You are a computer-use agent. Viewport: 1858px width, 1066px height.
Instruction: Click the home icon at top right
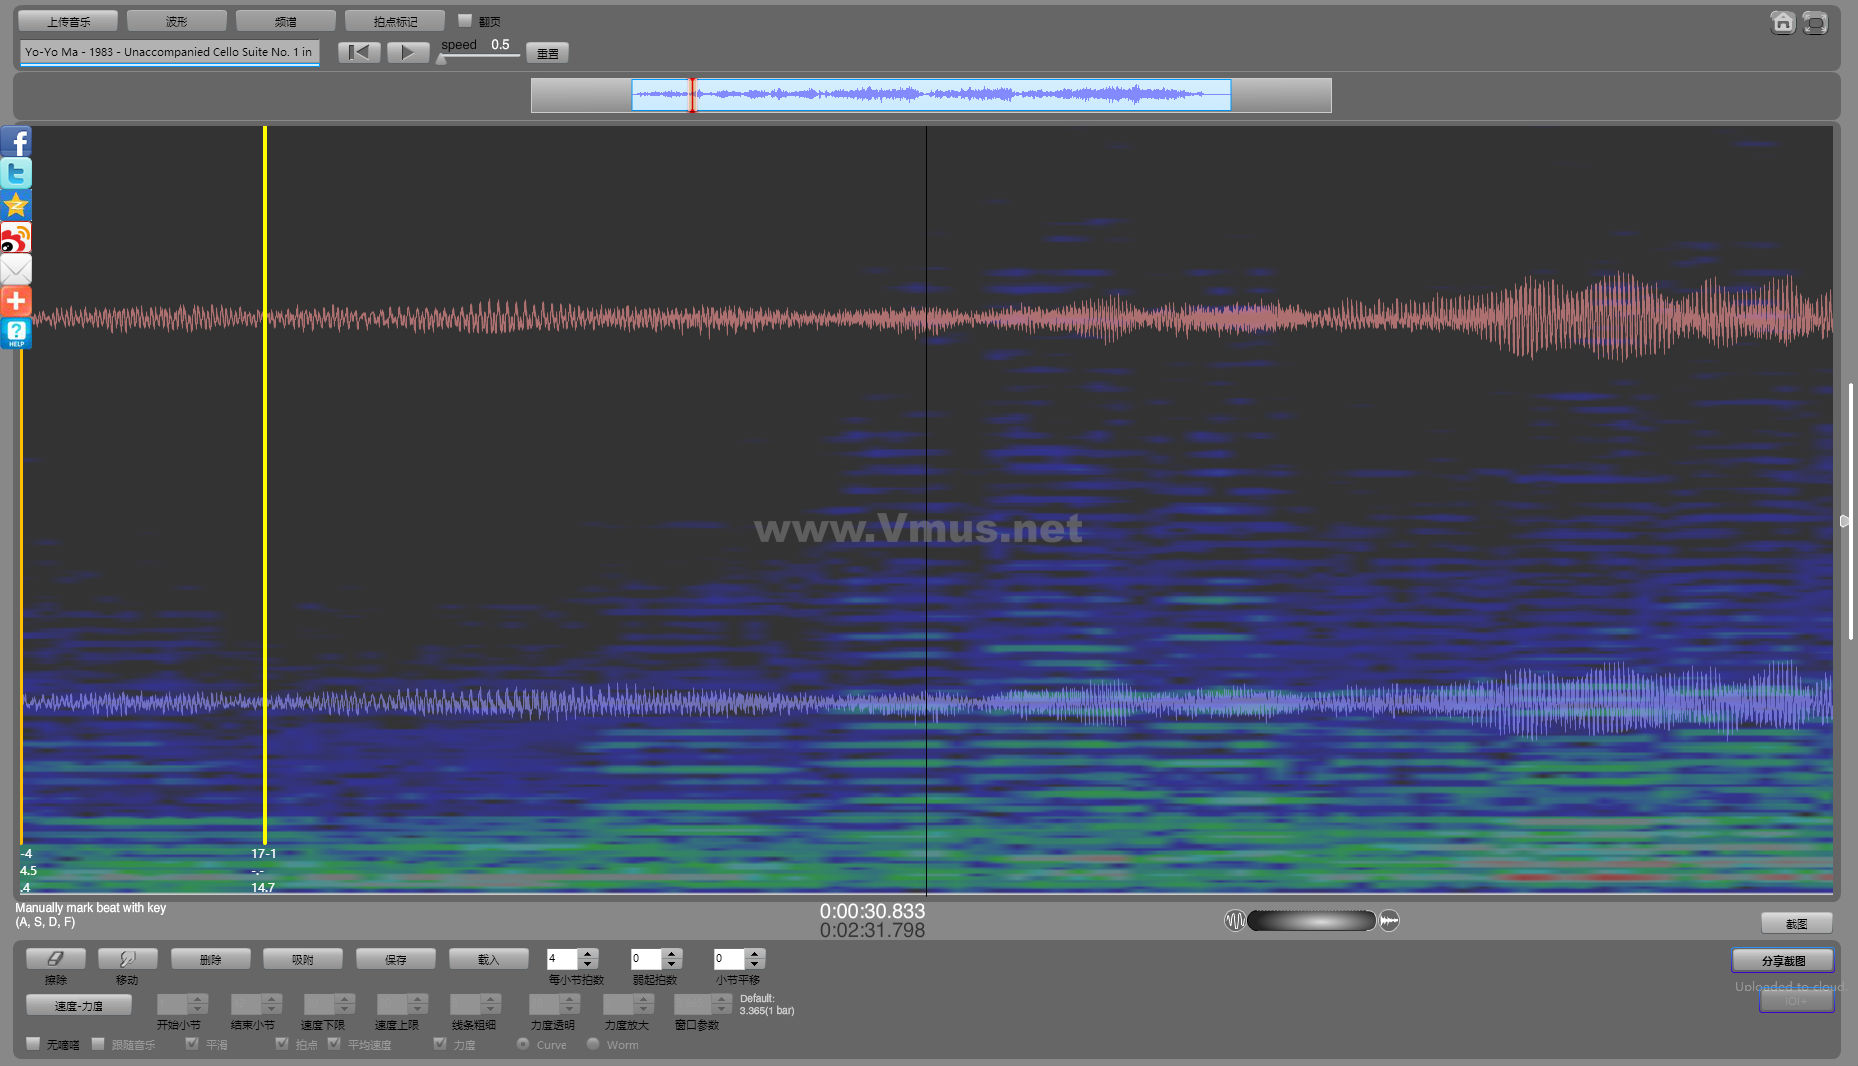(x=1782, y=23)
